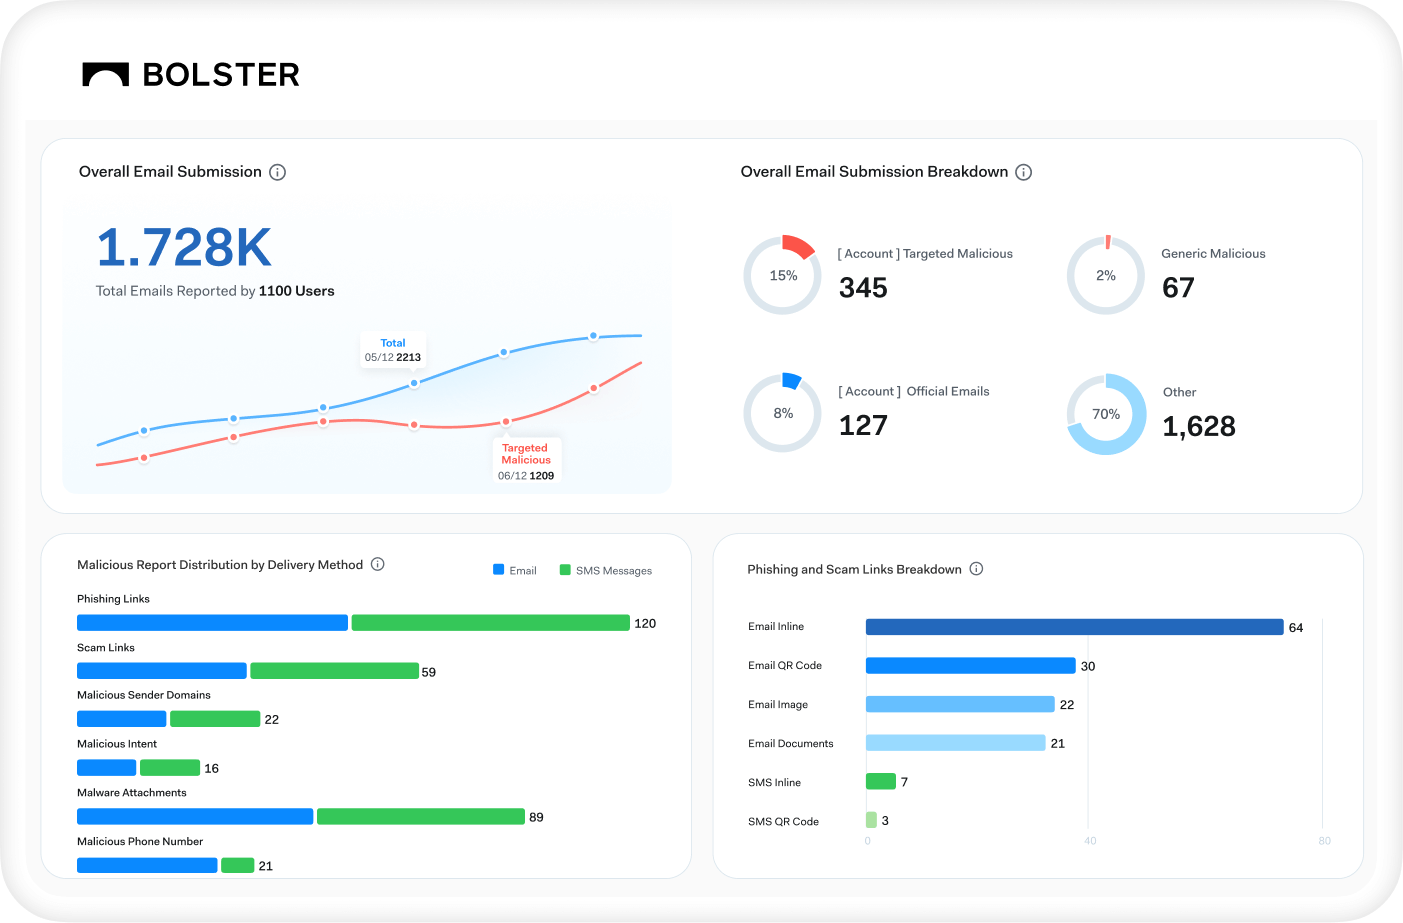Screen dimensions: 1403x923
Task: Click the SMS Inline bar
Action: 880,782
